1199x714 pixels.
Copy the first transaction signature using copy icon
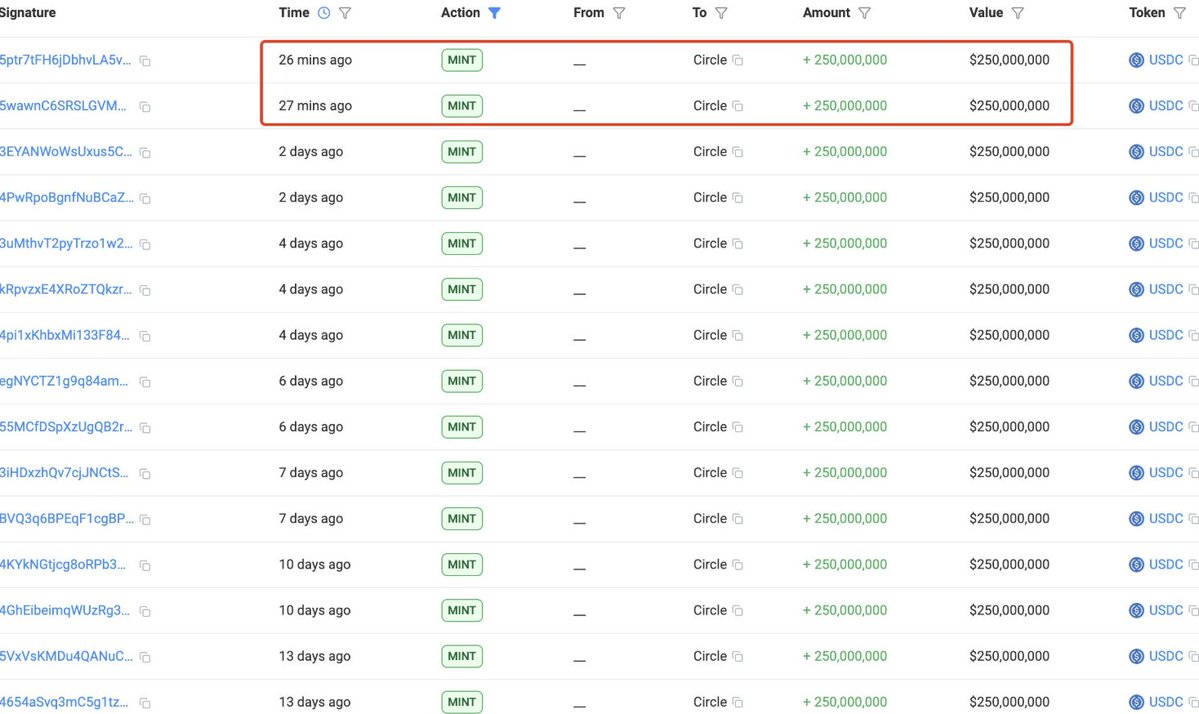pyautogui.click(x=144, y=60)
